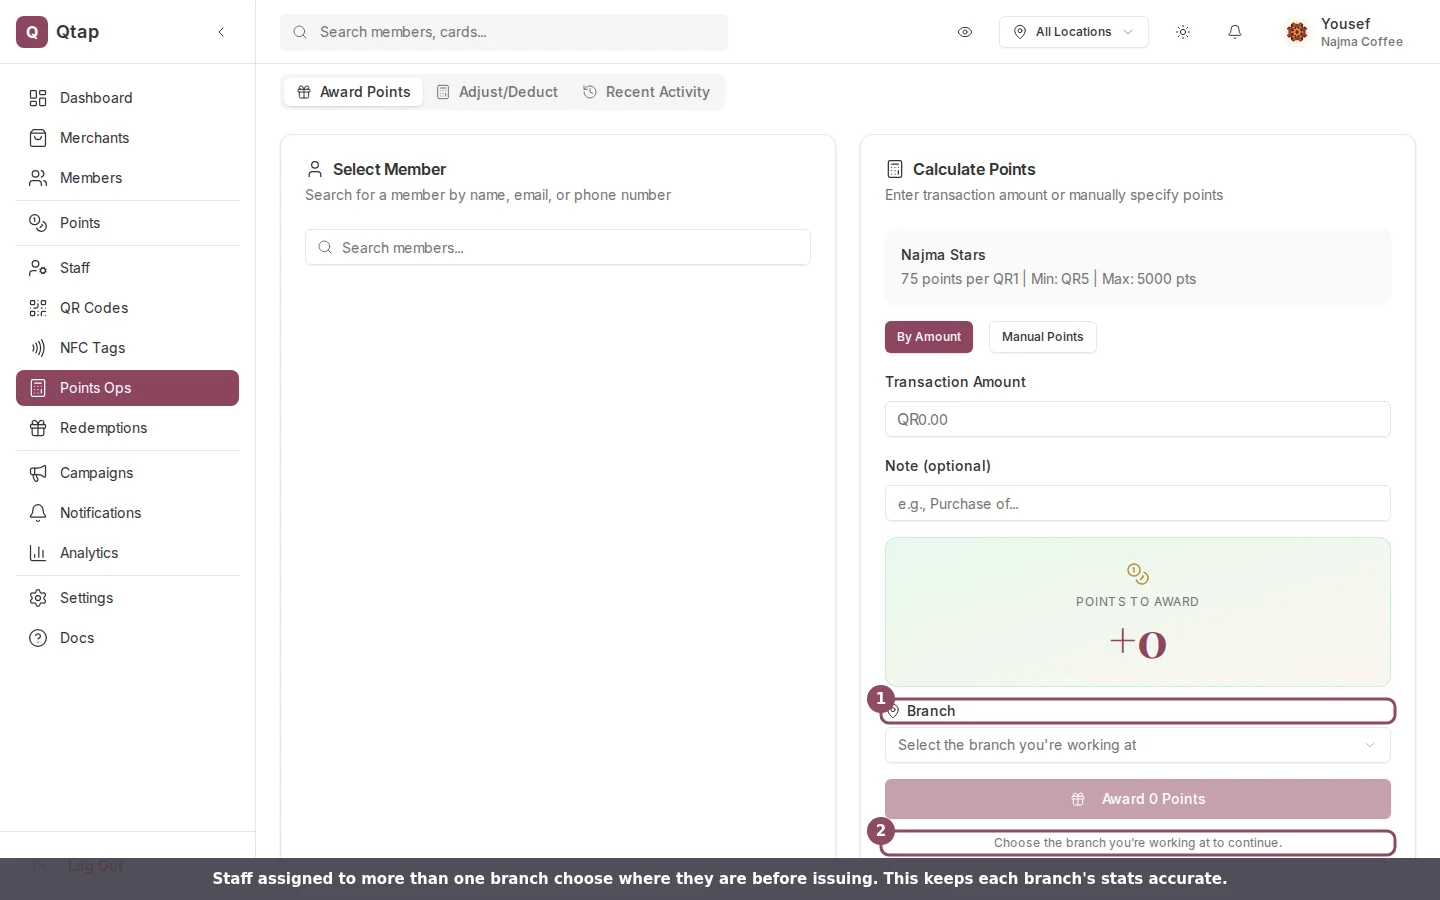
Task: Focus the top search members, cards field
Action: (x=504, y=32)
